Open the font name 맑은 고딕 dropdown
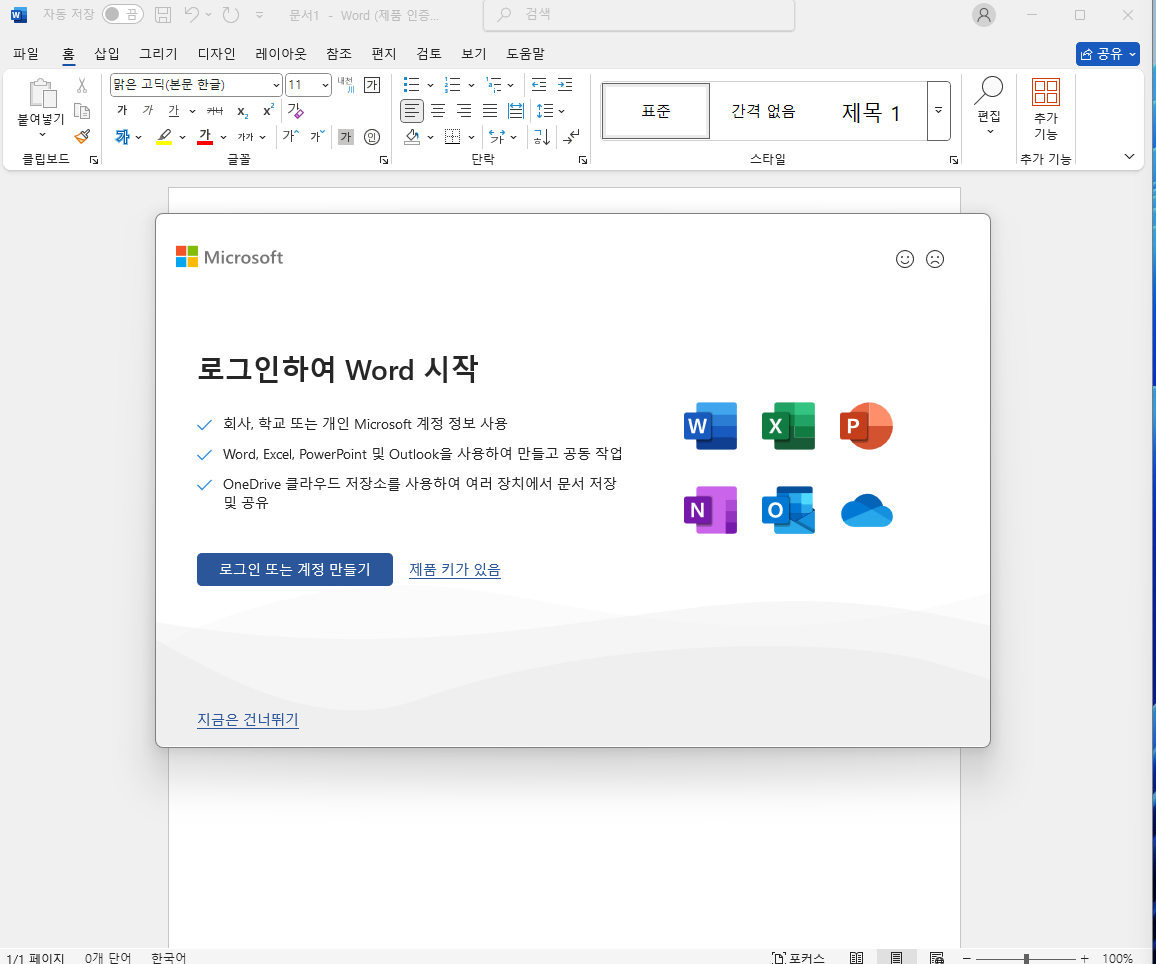 (x=276, y=85)
